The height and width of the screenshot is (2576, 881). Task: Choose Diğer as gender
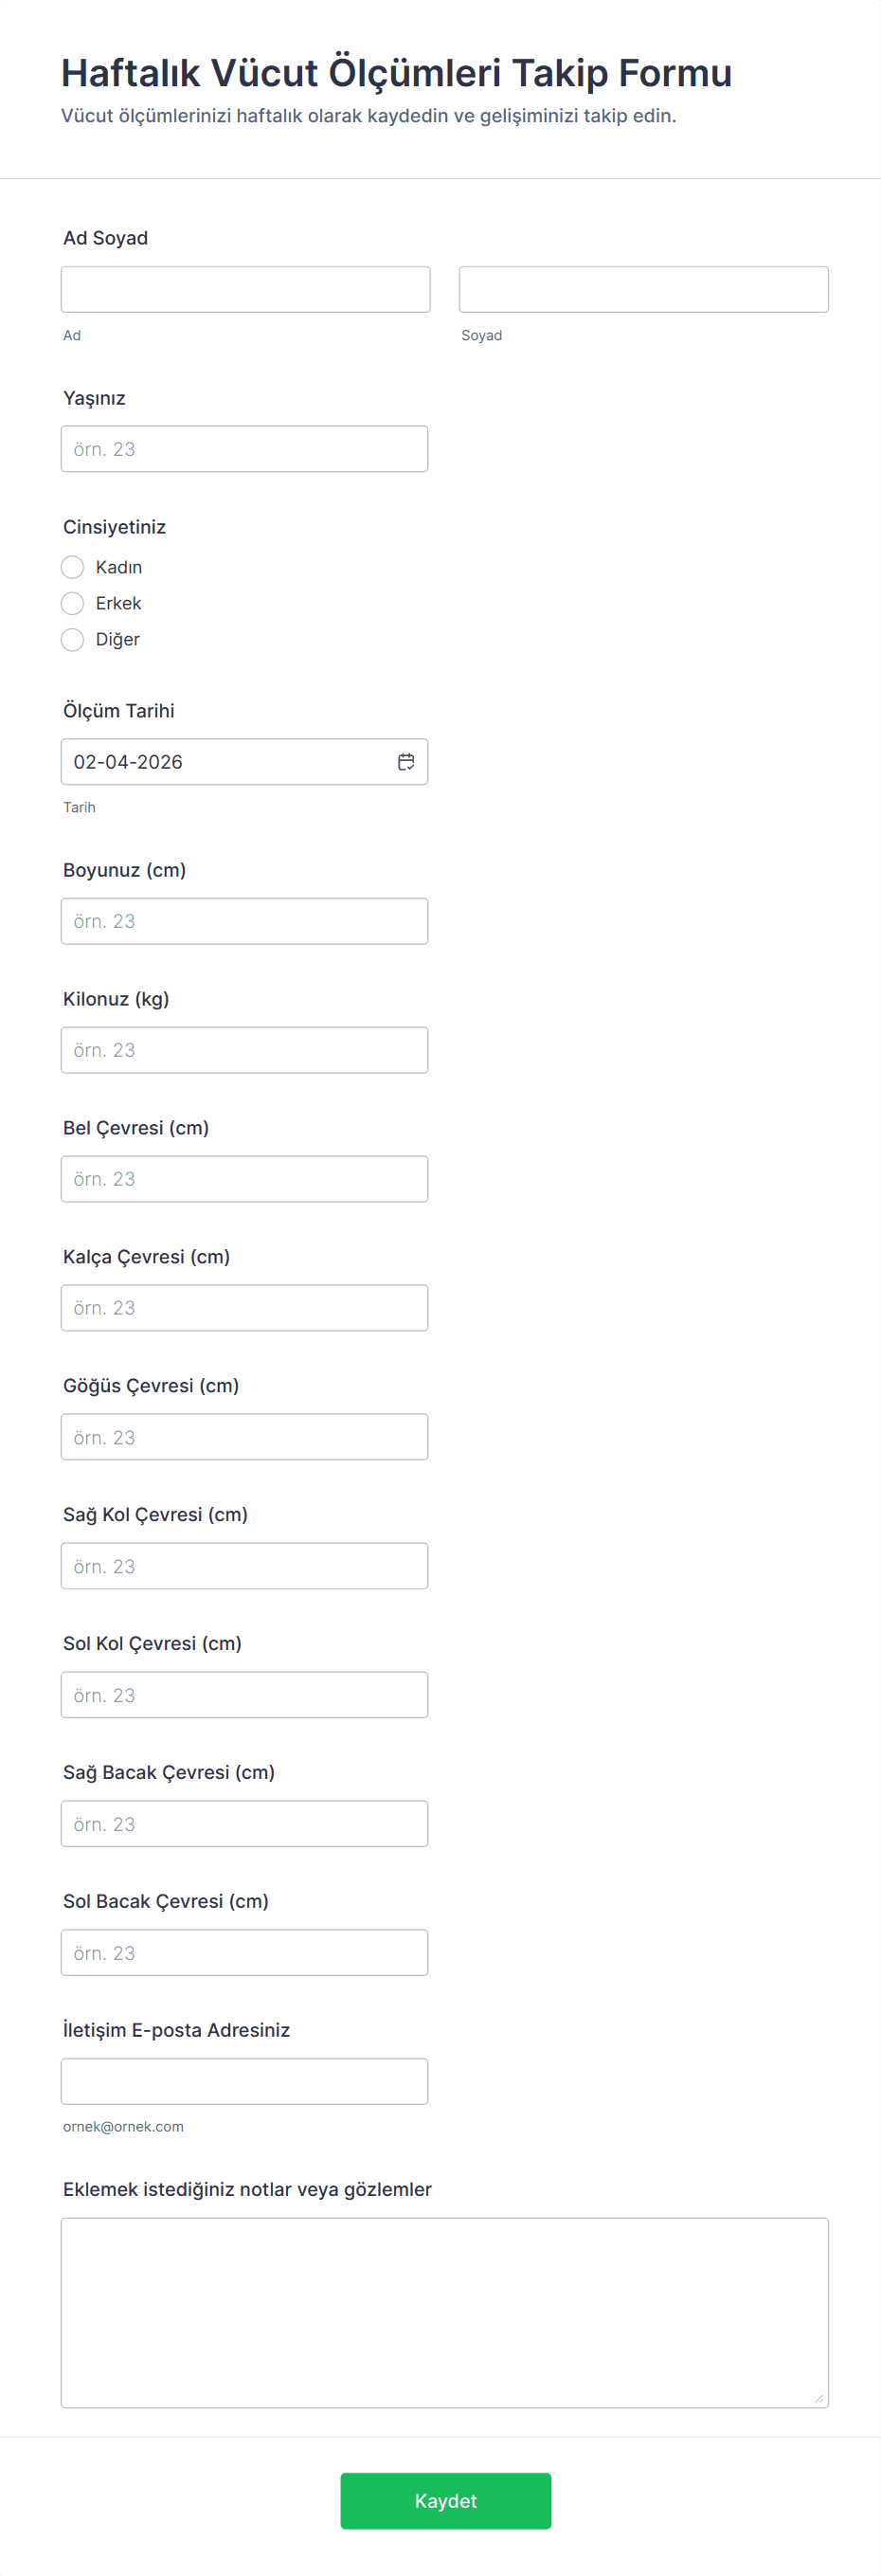(73, 639)
